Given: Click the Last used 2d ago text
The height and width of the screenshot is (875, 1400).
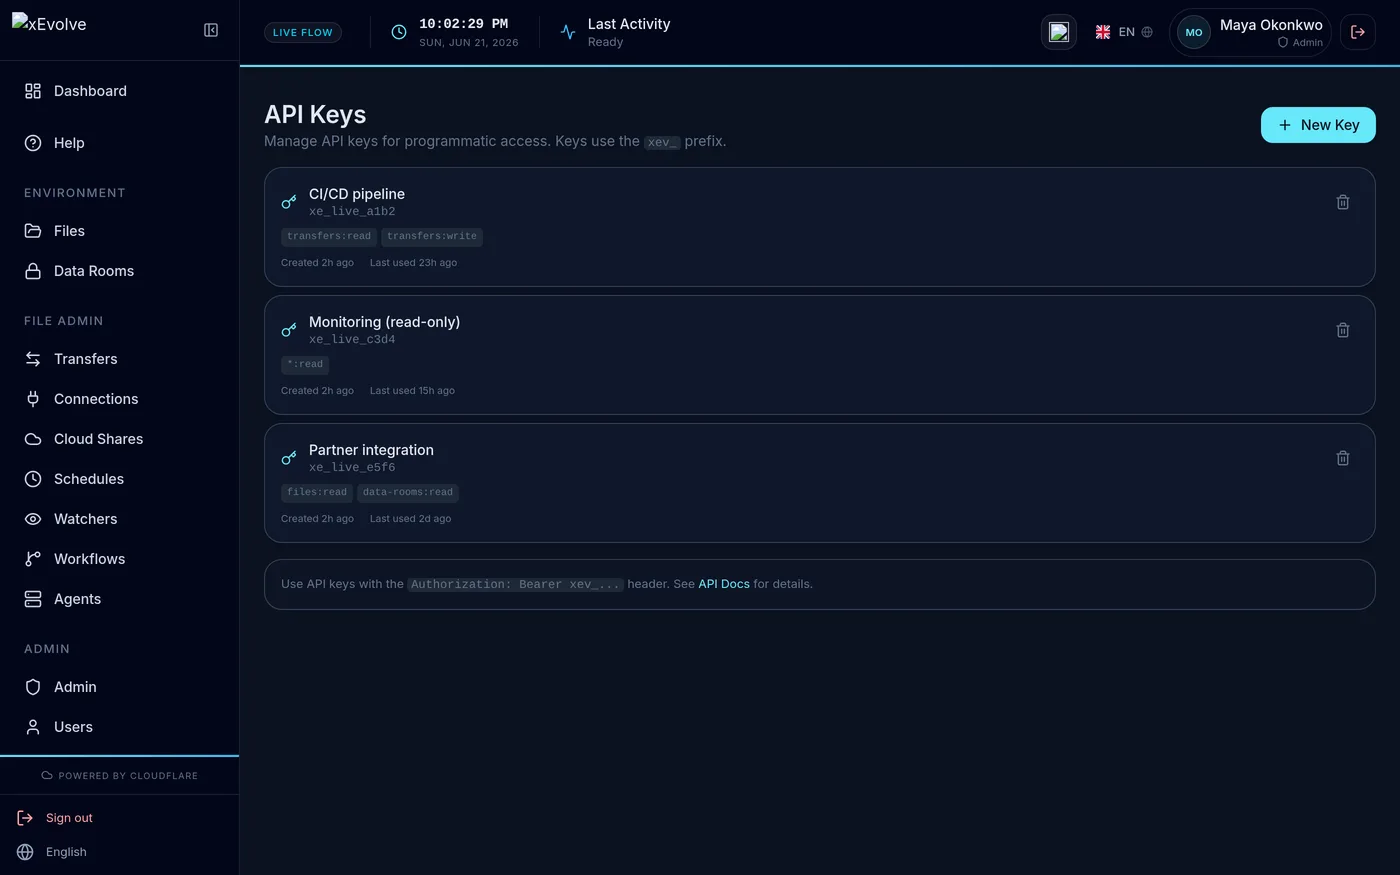Looking at the screenshot, I should (410, 519).
